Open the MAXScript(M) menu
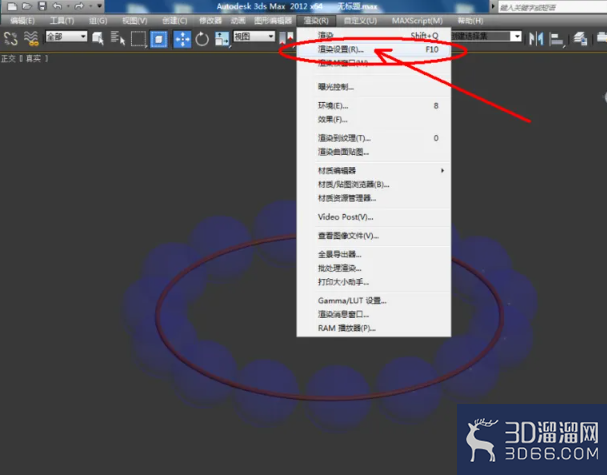Image resolution: width=607 pixels, height=475 pixels. [417, 21]
